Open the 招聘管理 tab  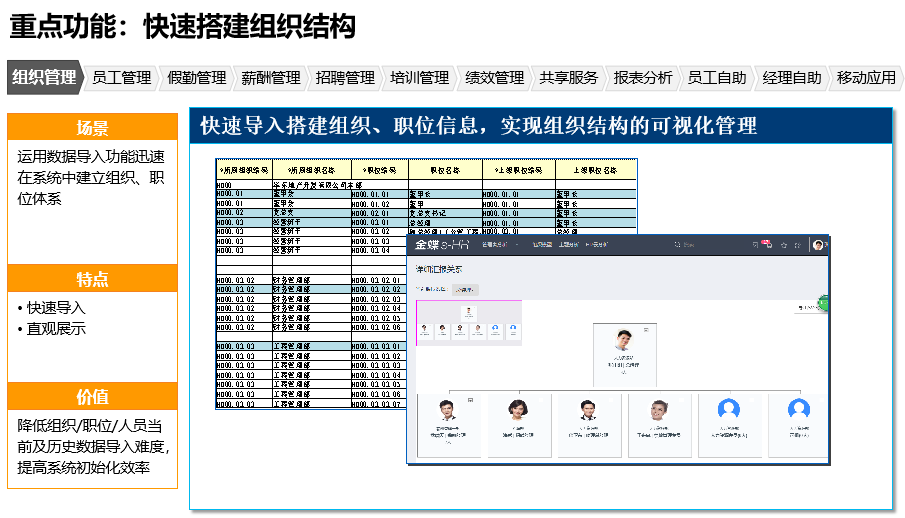click(x=345, y=78)
